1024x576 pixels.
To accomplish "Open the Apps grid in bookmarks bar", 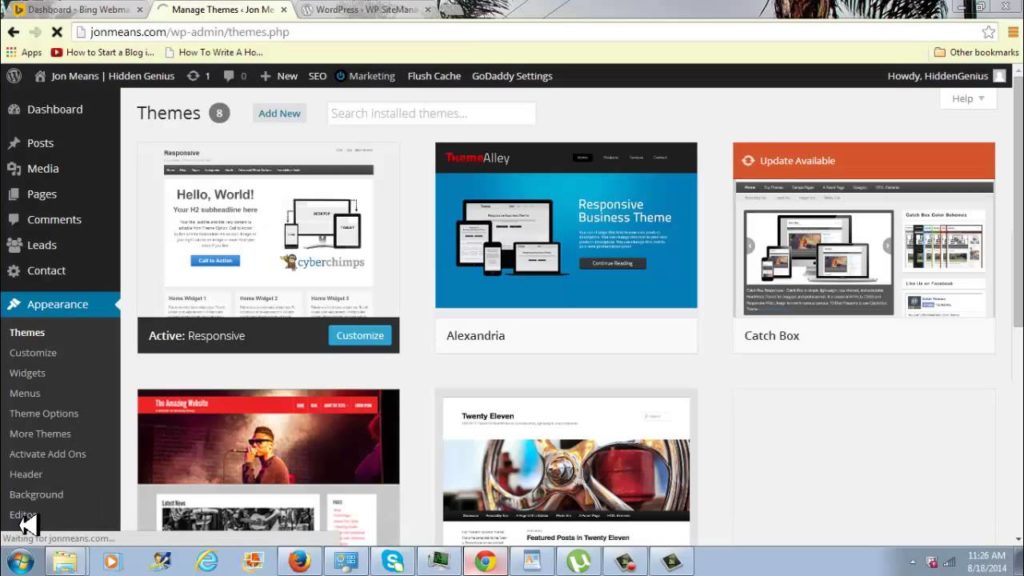I will click(24, 52).
